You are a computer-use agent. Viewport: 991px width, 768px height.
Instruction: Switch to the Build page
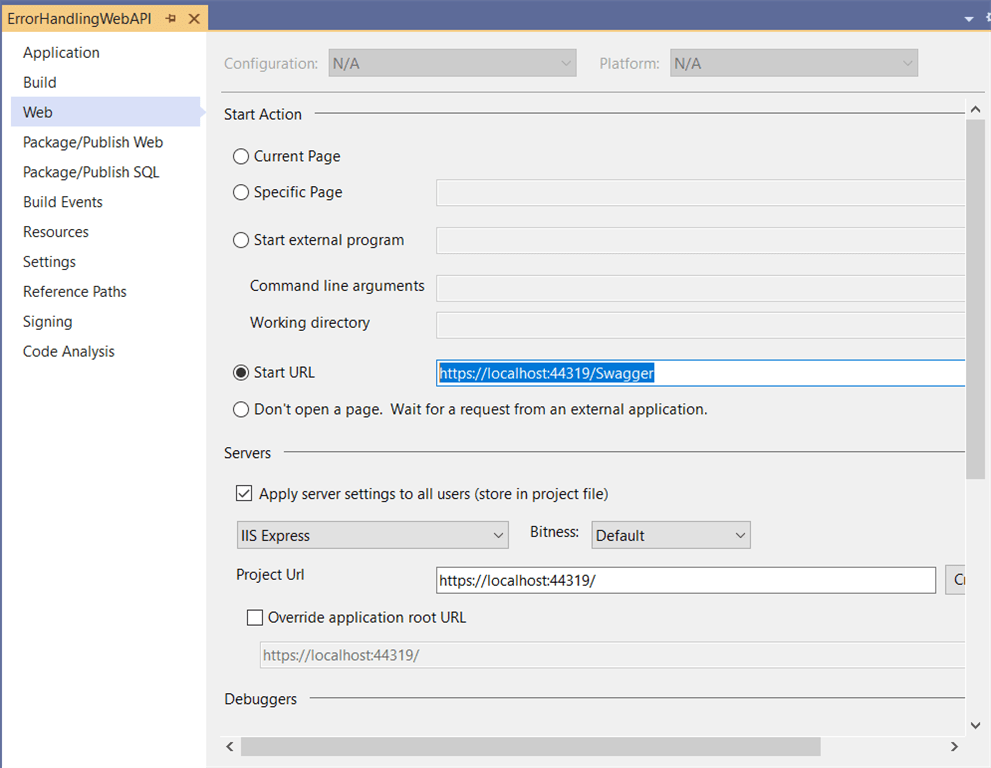point(38,82)
